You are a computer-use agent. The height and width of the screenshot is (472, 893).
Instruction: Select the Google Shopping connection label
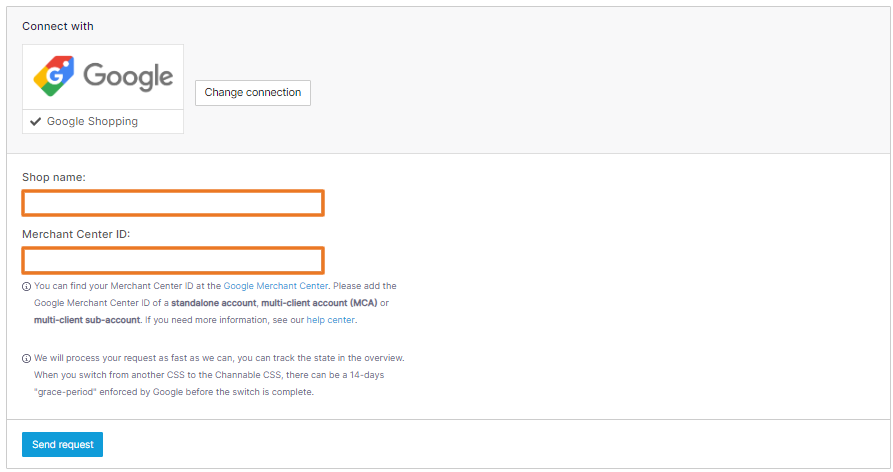[x=92, y=121]
